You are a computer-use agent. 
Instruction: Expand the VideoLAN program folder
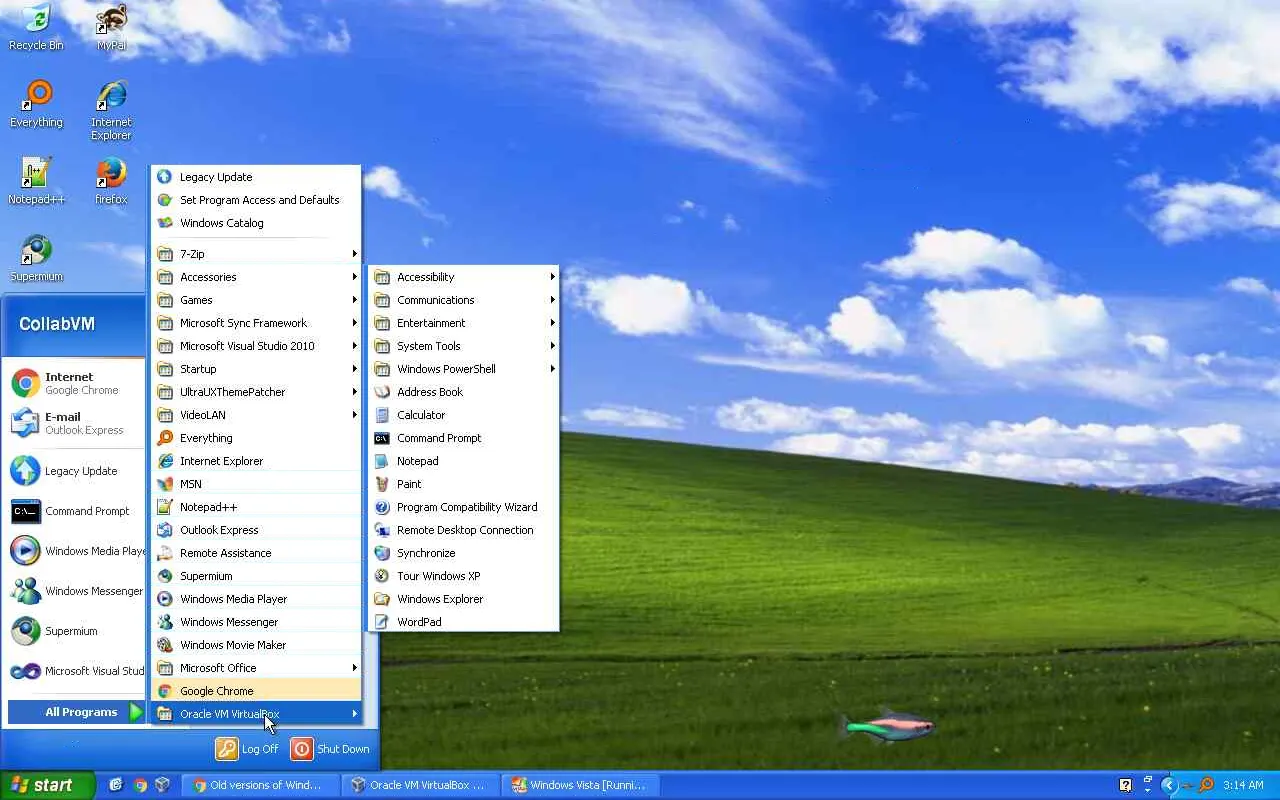click(256, 415)
